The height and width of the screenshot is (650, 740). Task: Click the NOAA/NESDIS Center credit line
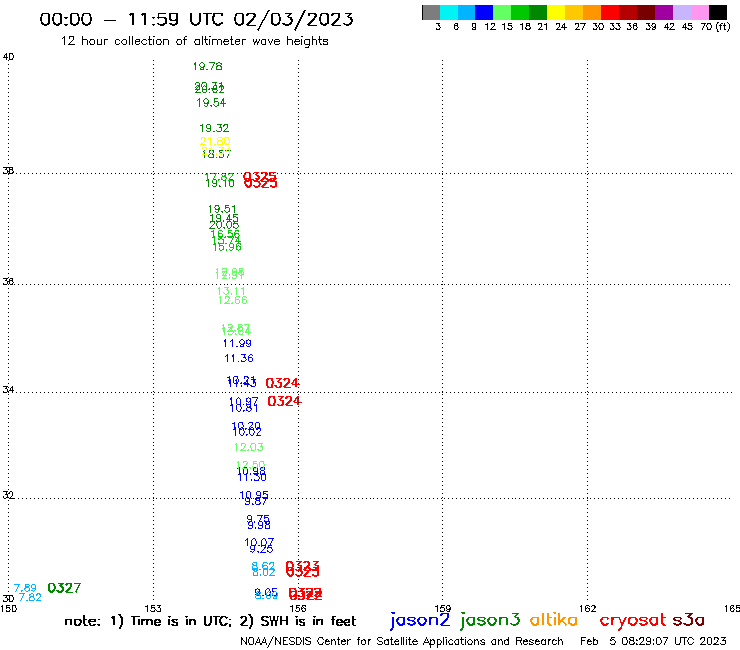pyautogui.click(x=402, y=642)
